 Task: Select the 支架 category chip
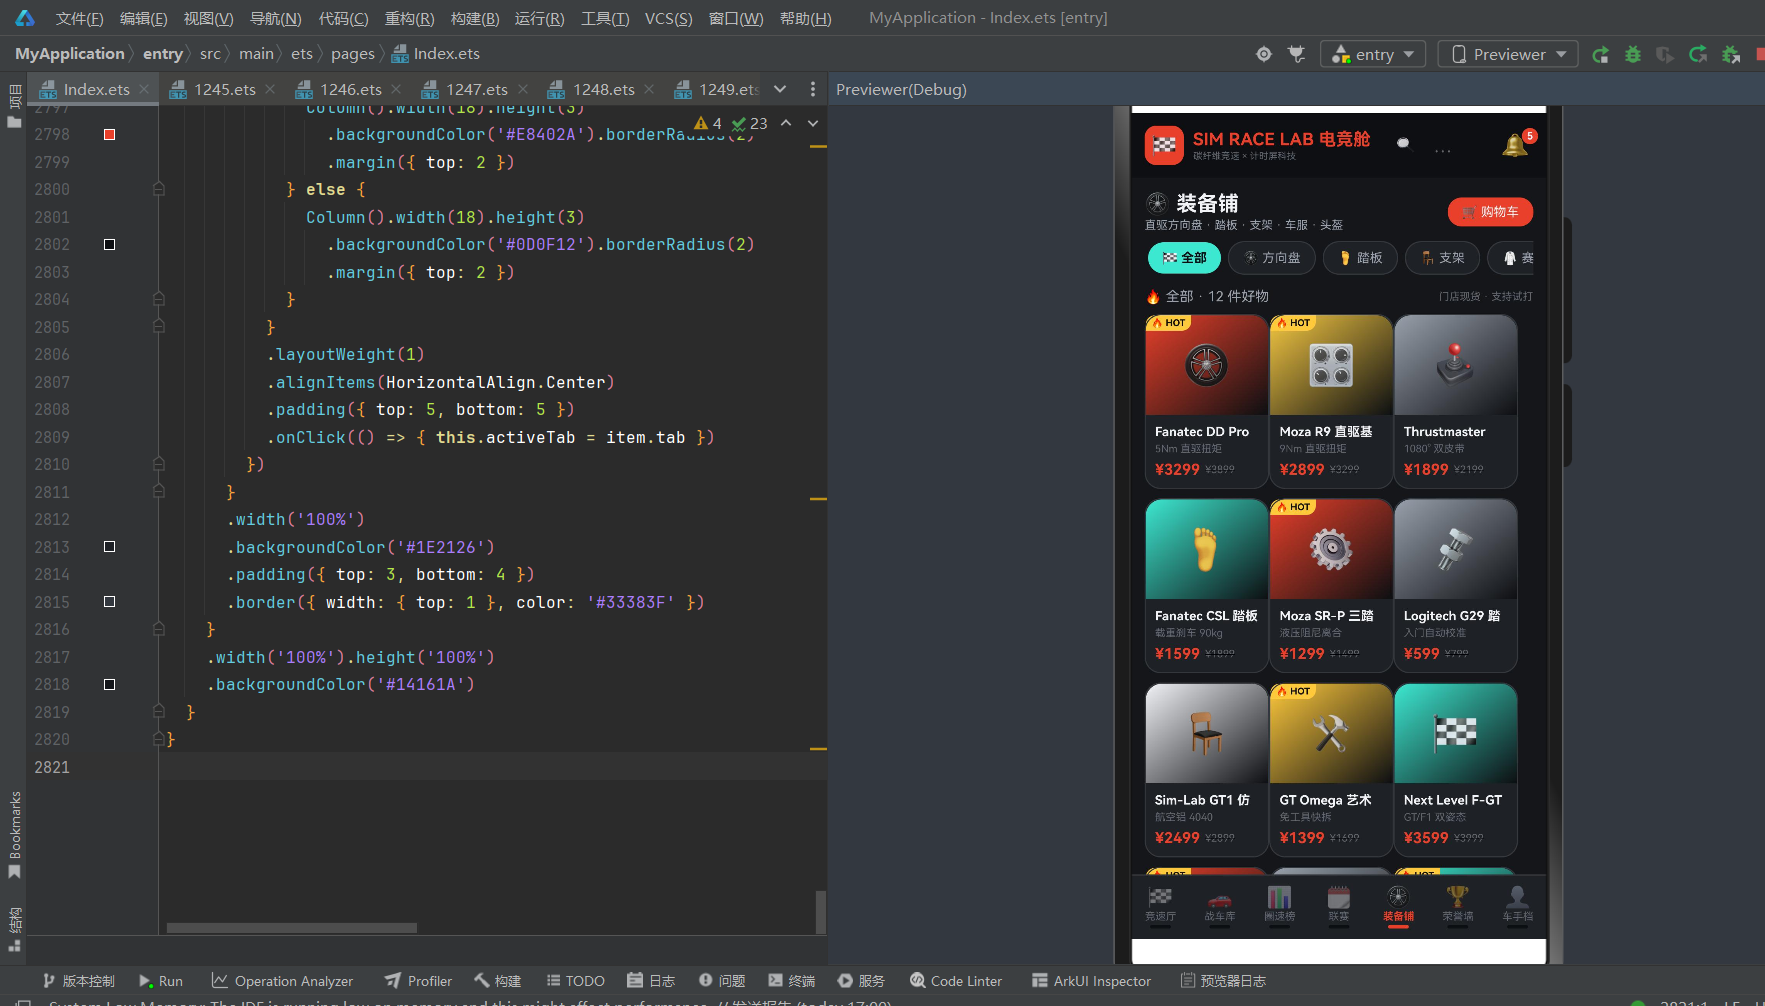coord(1442,258)
